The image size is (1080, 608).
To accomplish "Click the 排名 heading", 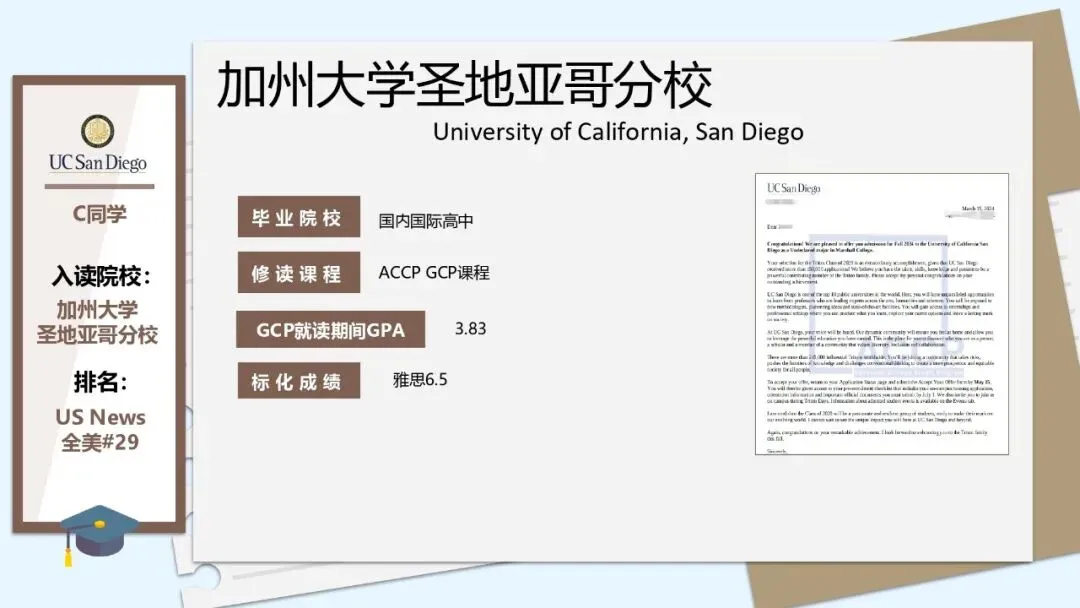I will click(101, 381).
